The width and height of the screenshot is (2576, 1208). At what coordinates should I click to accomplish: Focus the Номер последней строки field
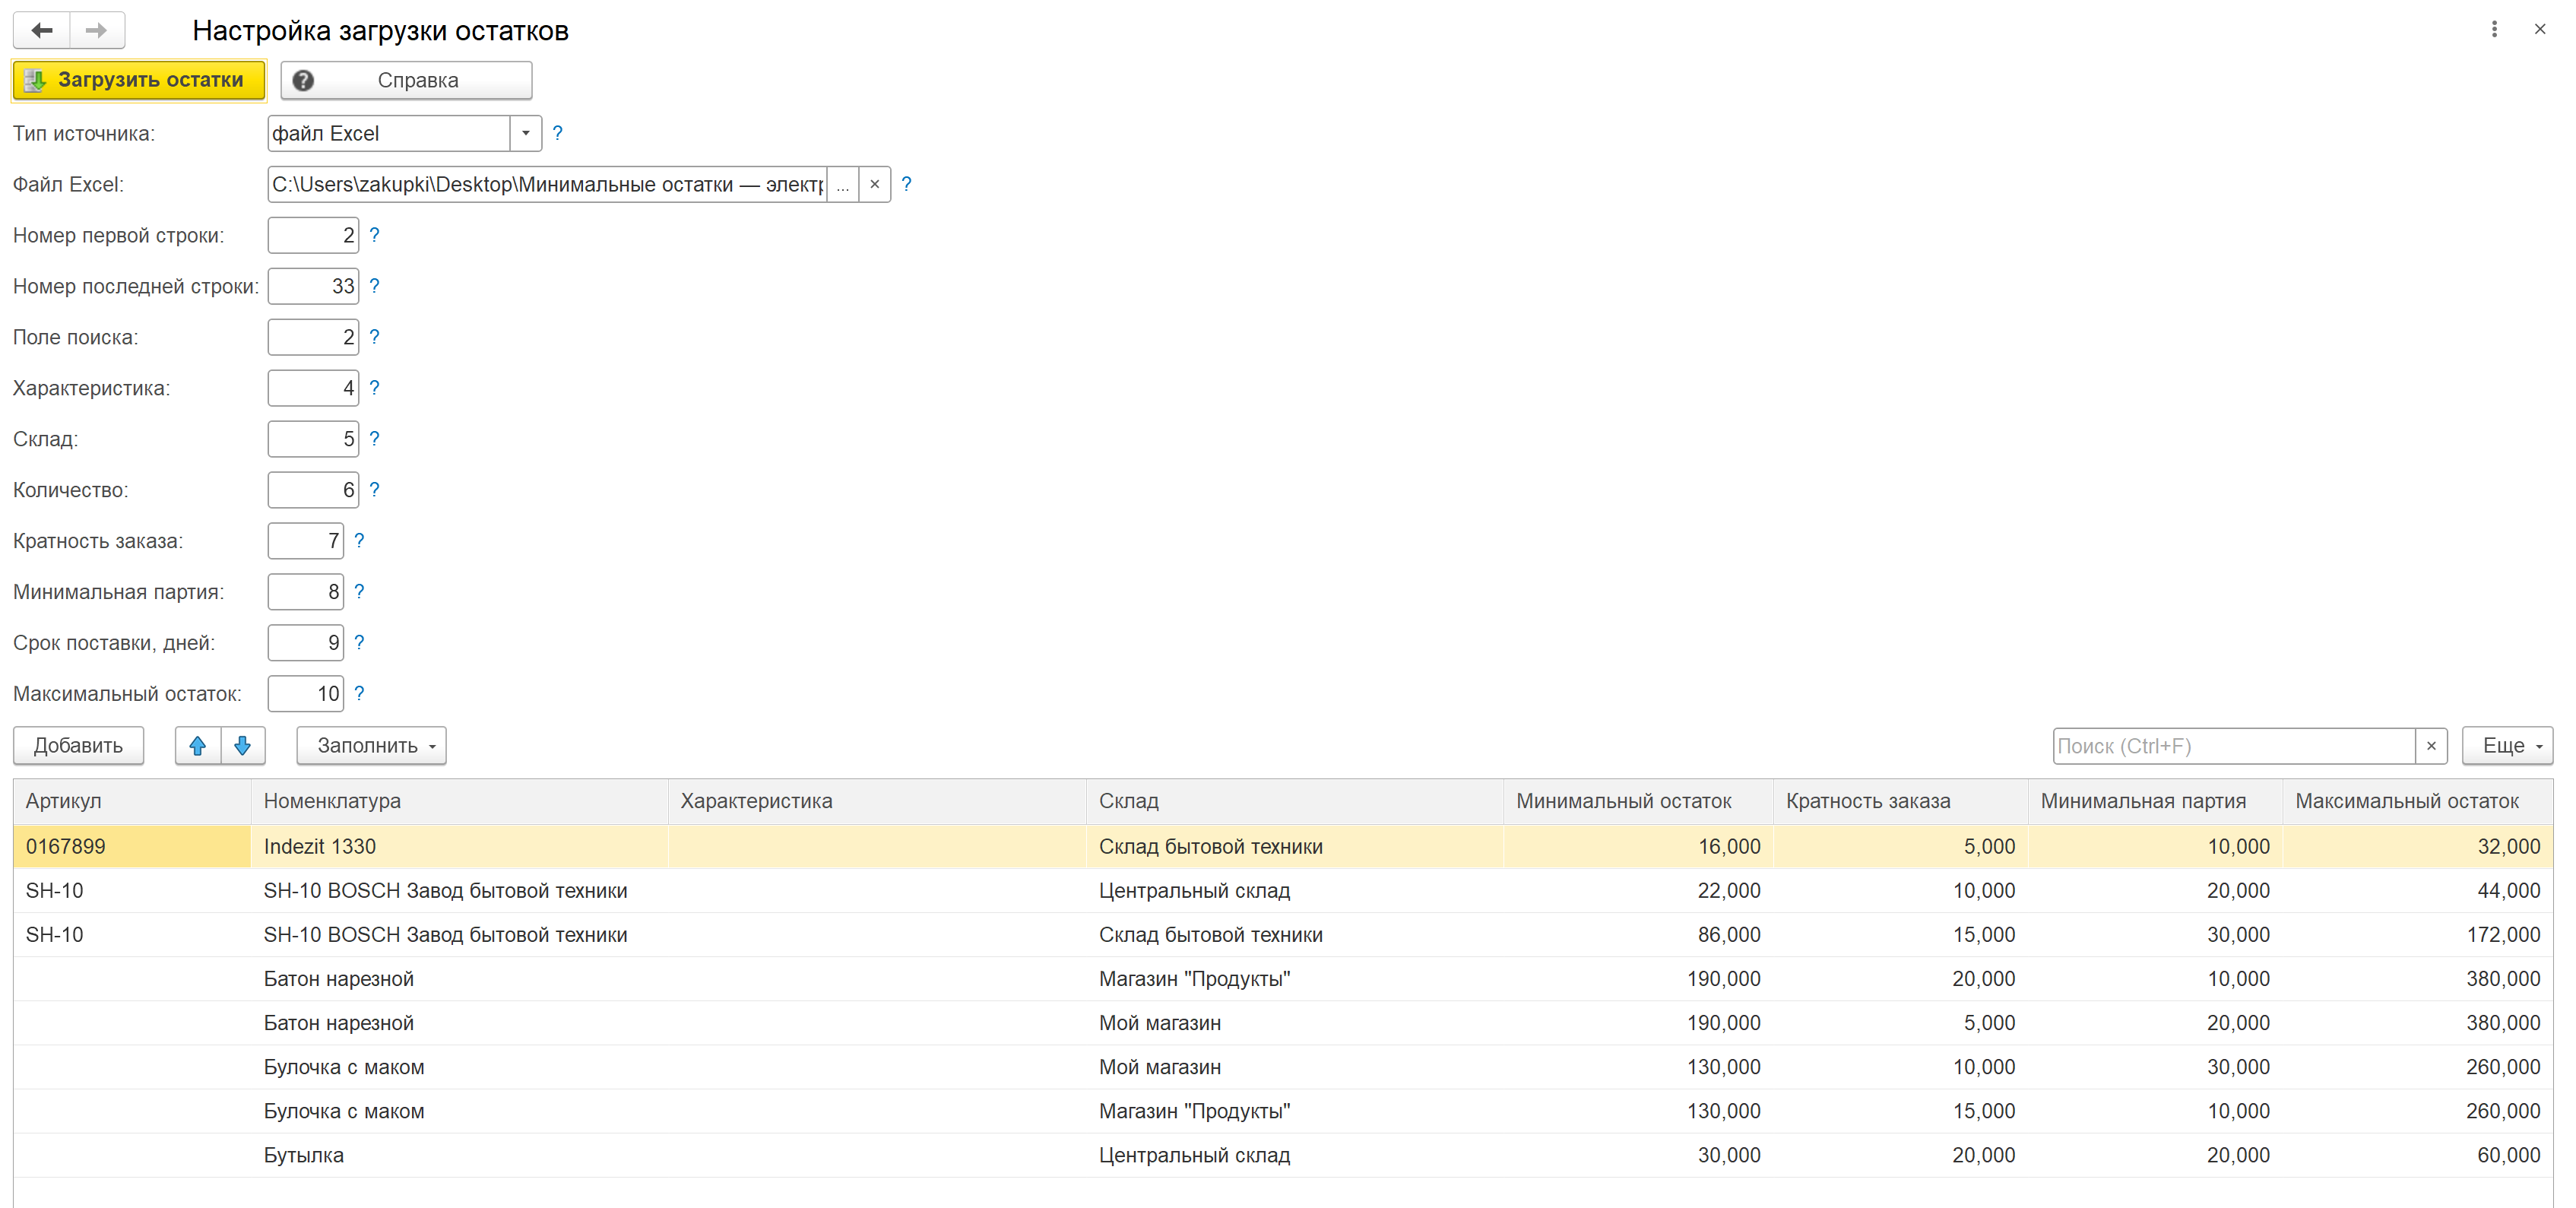pos(313,286)
